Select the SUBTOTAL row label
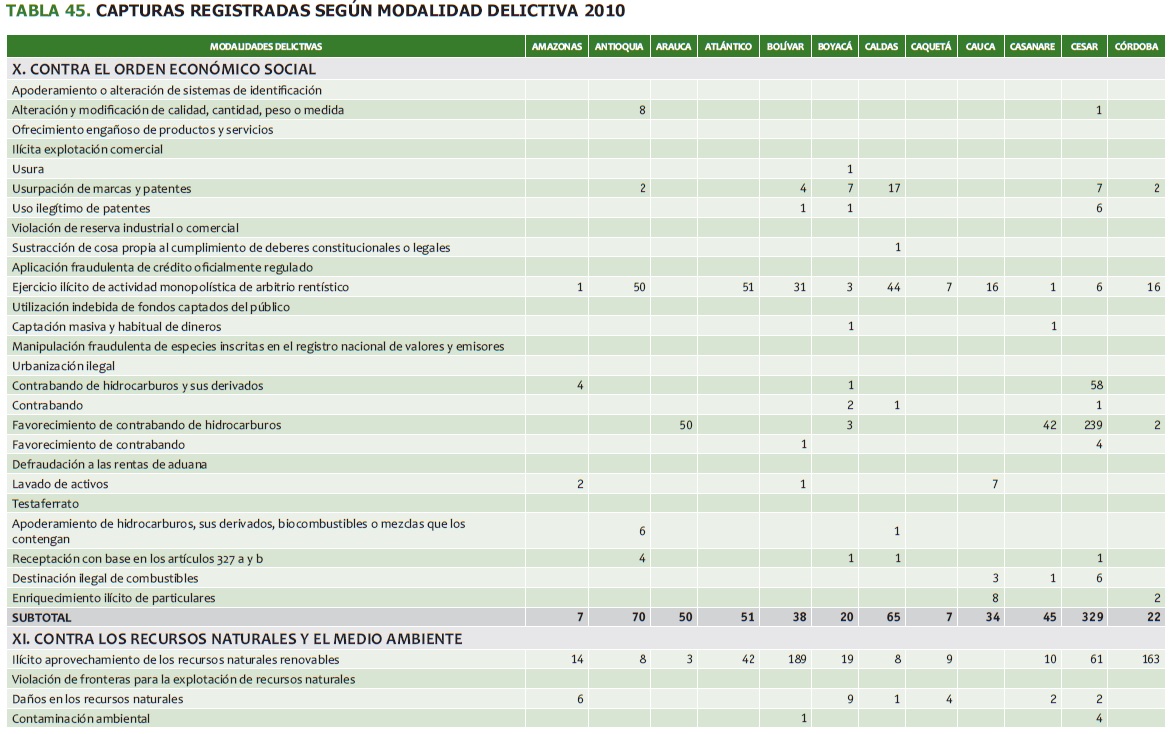 point(42,618)
